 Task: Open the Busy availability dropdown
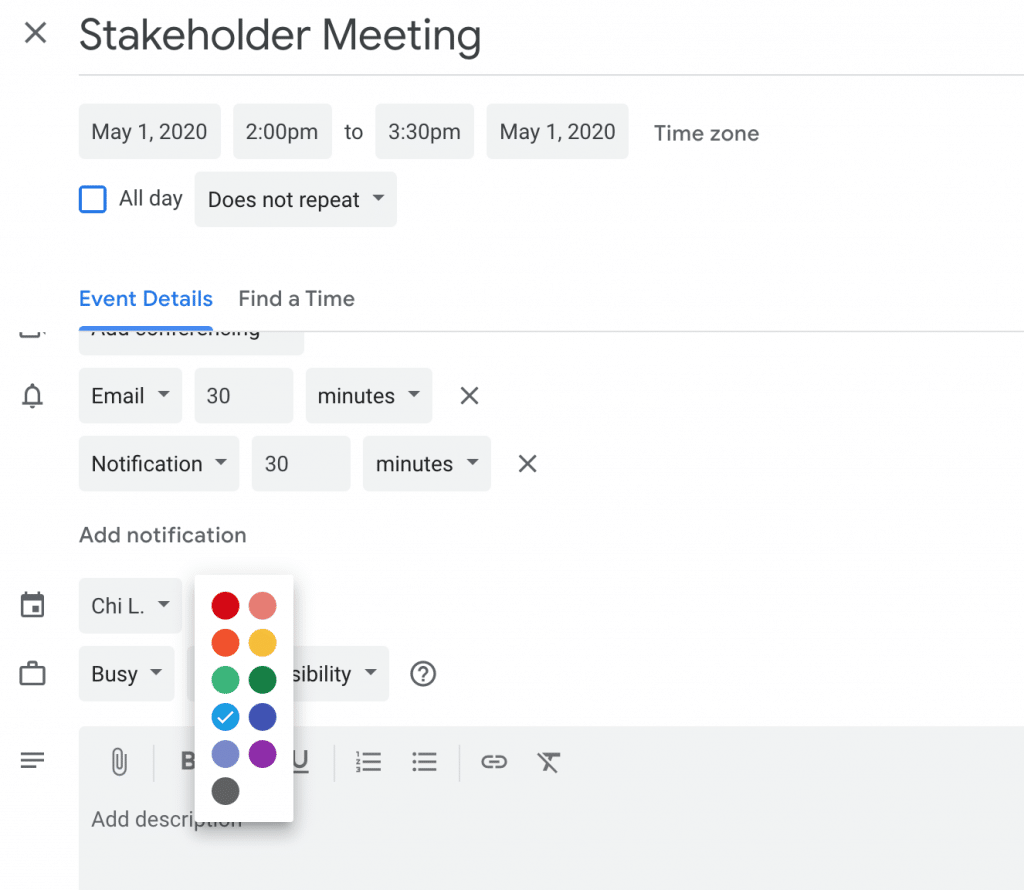tap(126, 674)
